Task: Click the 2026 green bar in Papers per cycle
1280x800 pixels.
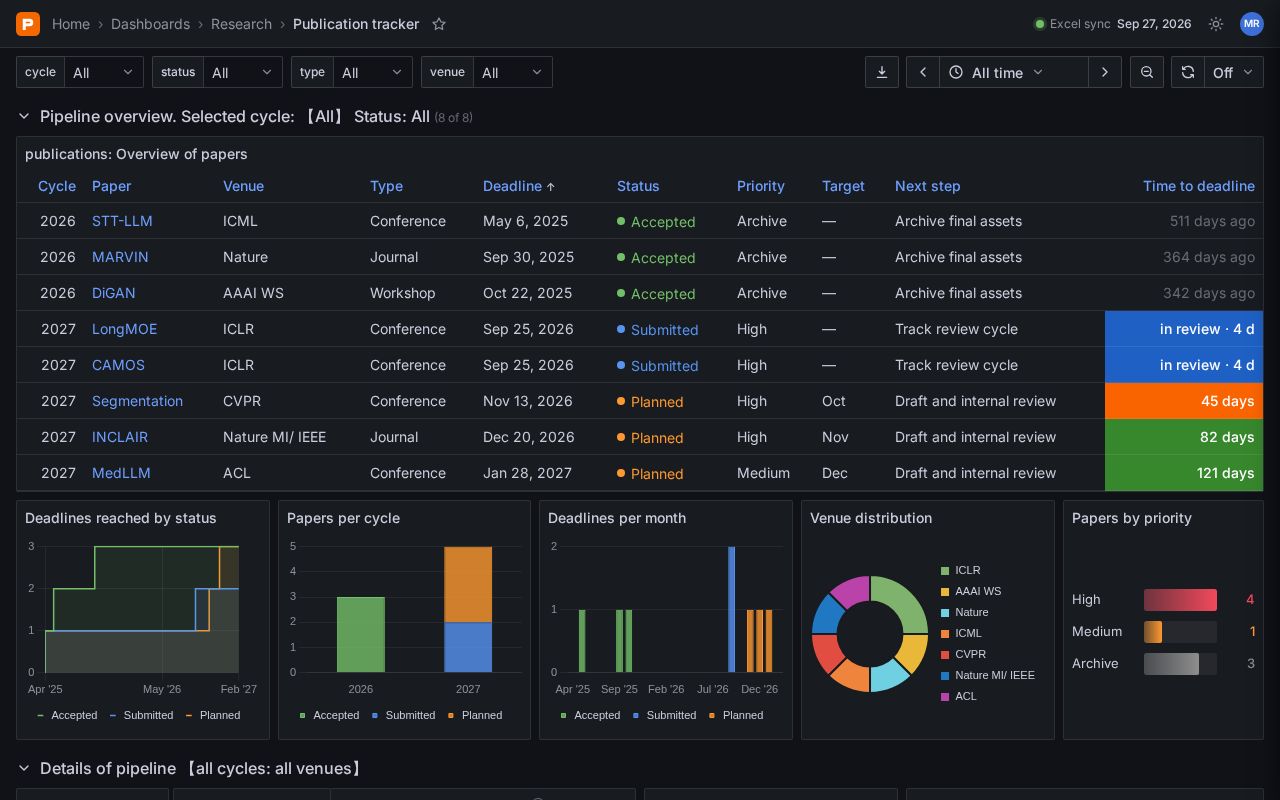Action: (x=360, y=634)
